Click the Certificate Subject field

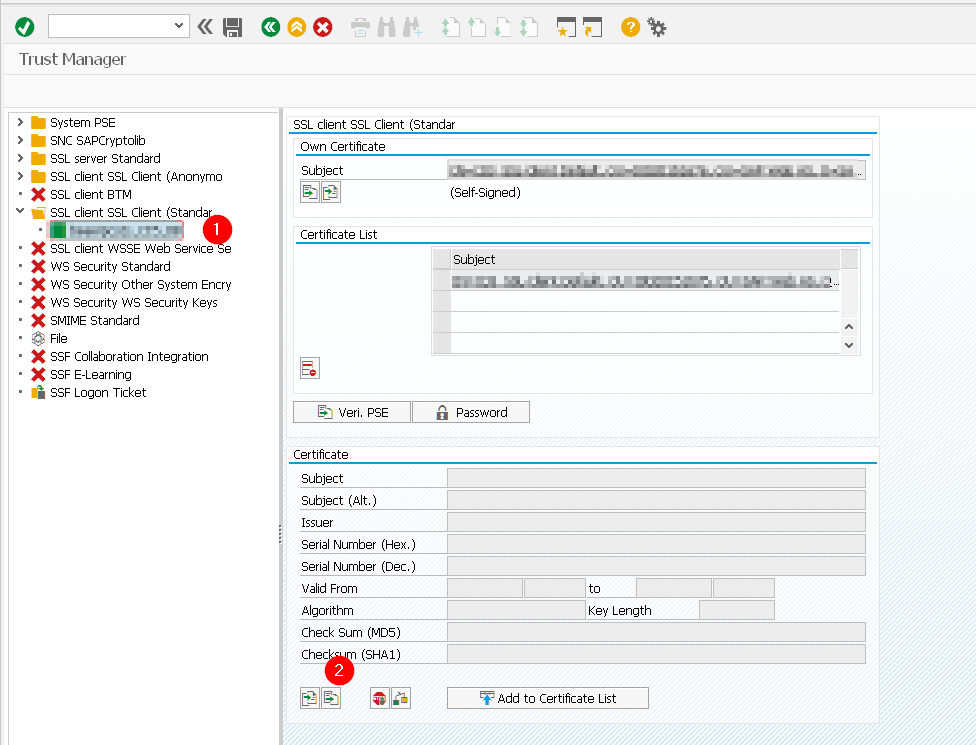tap(656, 478)
